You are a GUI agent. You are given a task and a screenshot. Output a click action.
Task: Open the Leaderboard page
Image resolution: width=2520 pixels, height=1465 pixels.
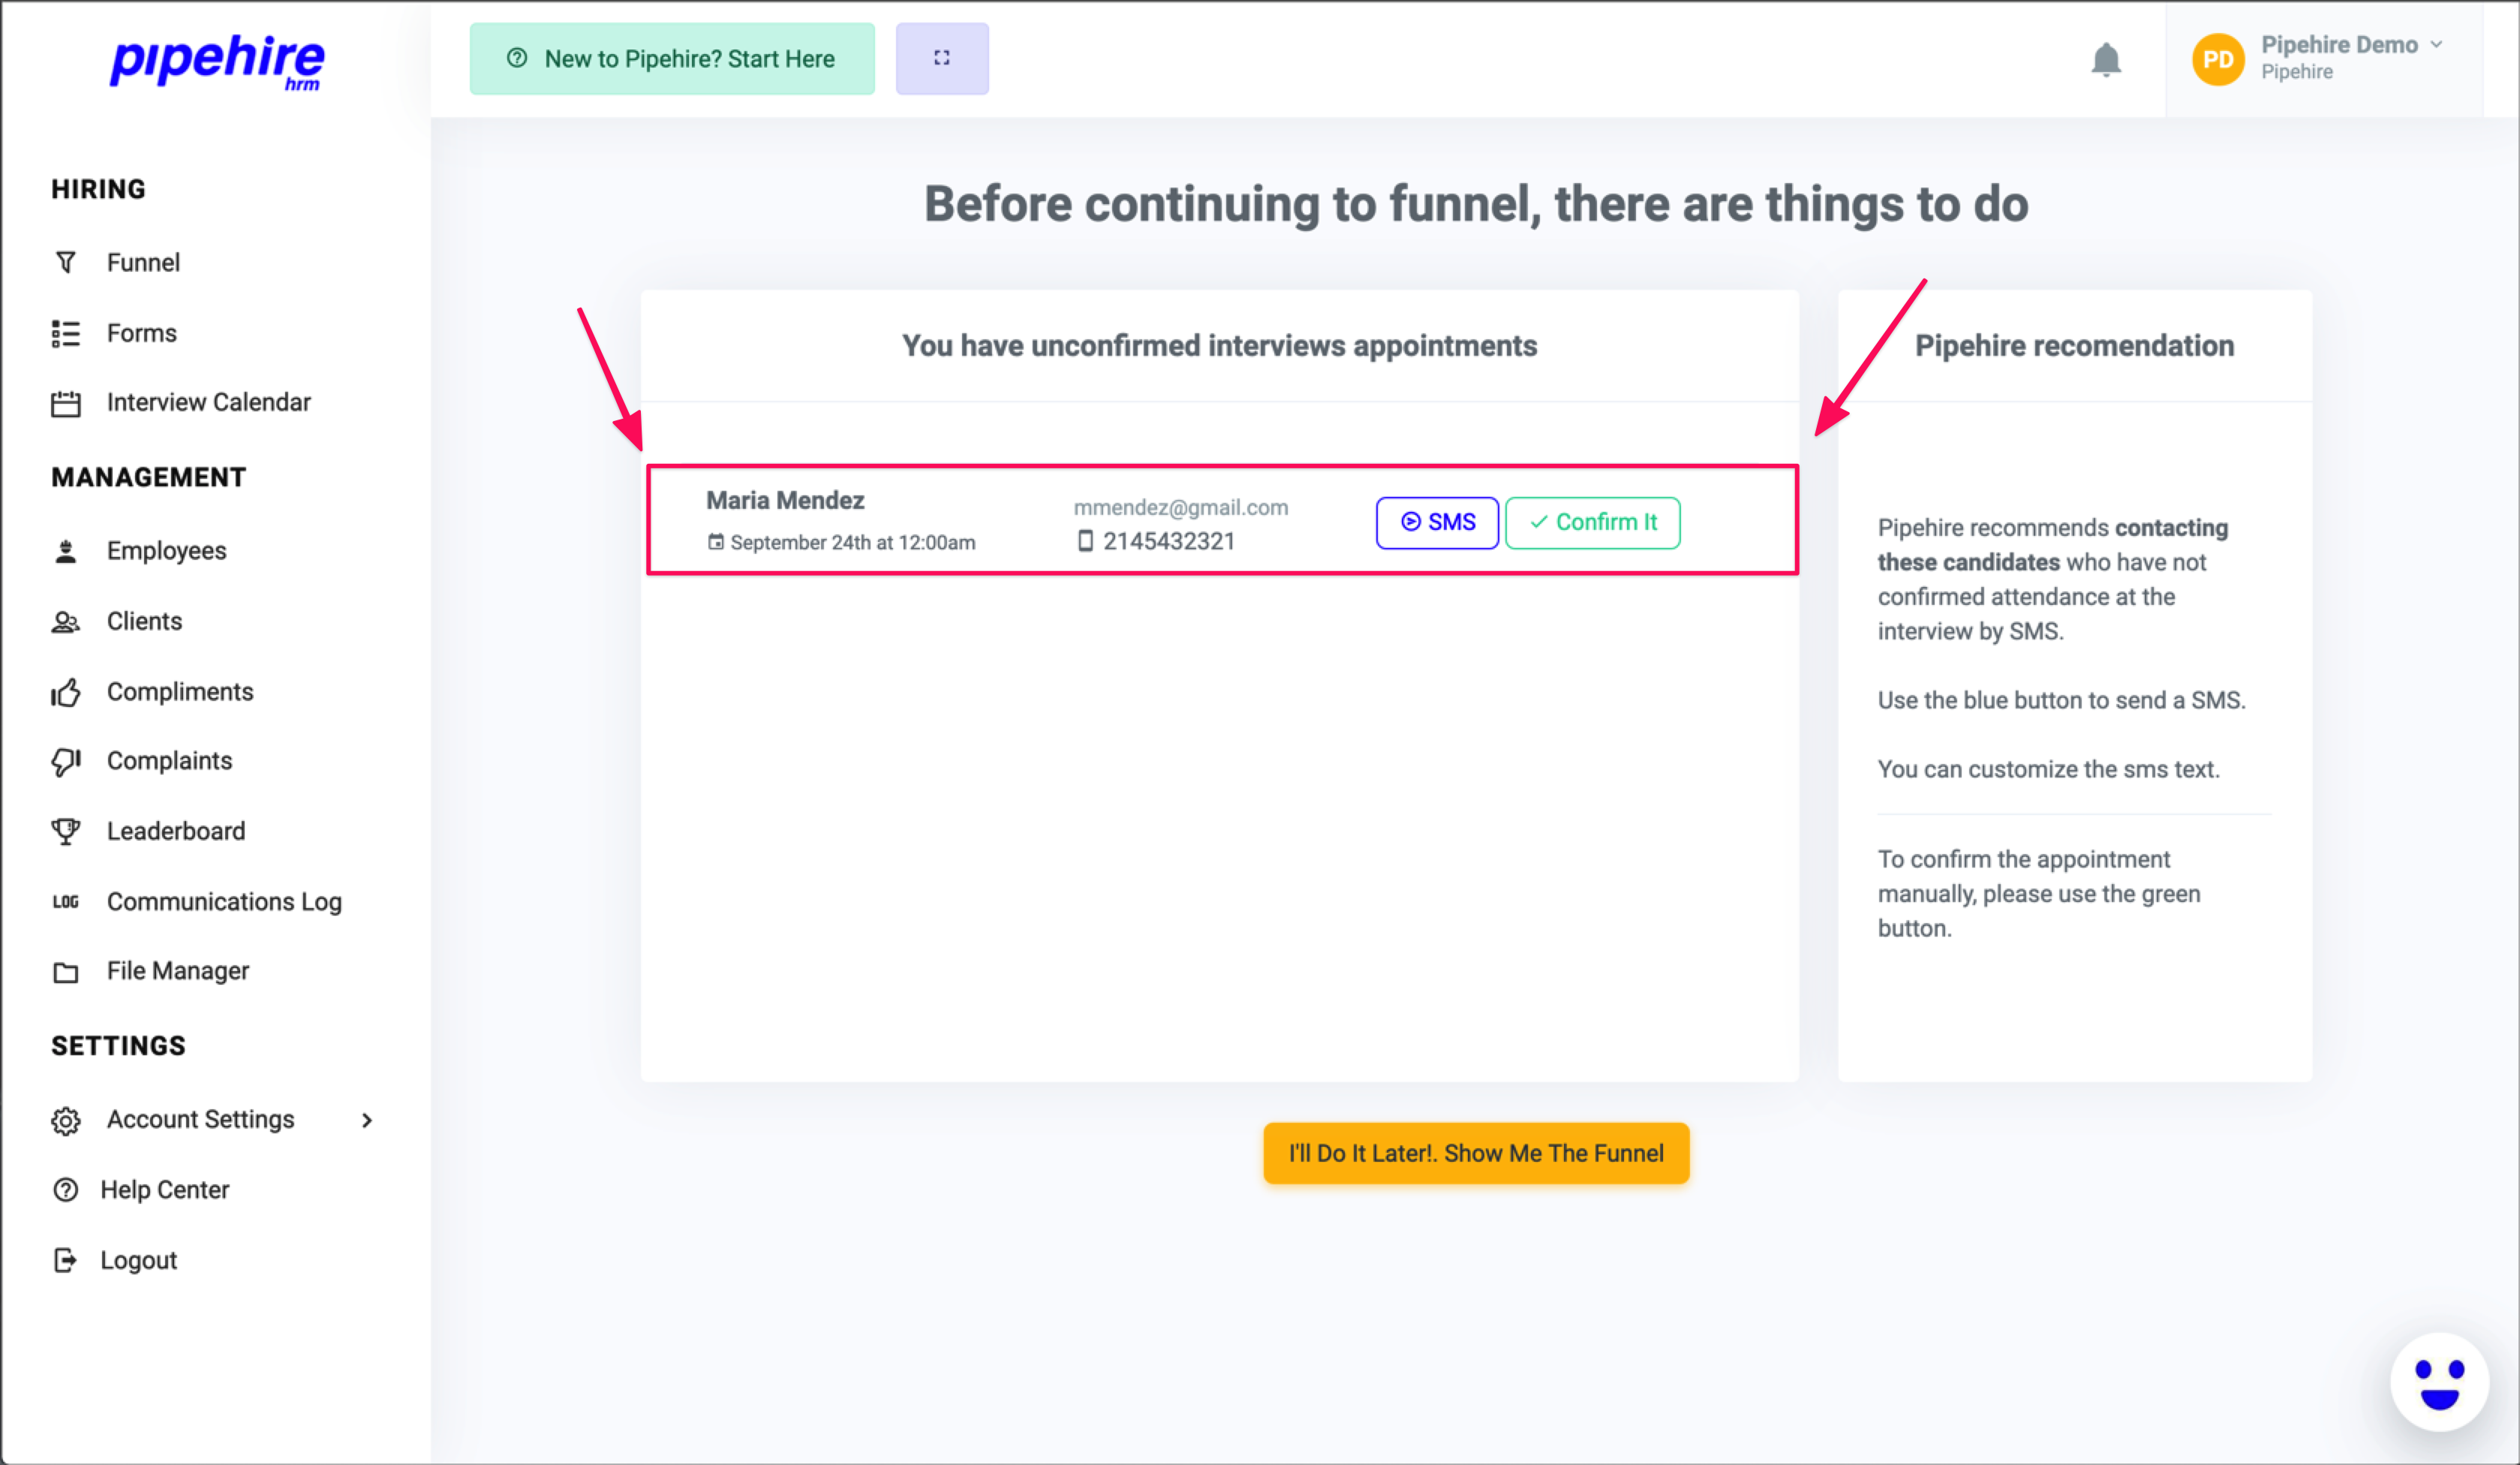[x=176, y=831]
